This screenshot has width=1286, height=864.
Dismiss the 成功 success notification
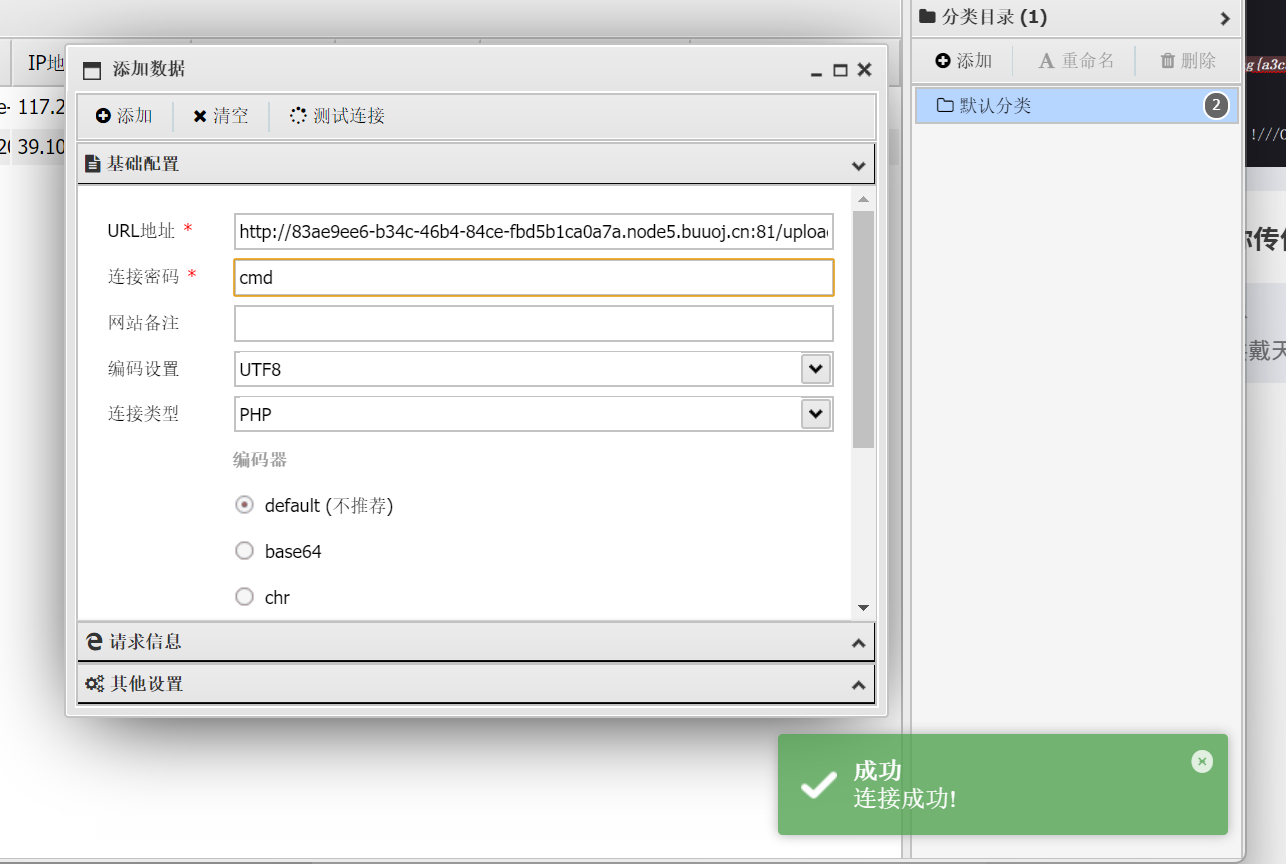(x=1202, y=762)
